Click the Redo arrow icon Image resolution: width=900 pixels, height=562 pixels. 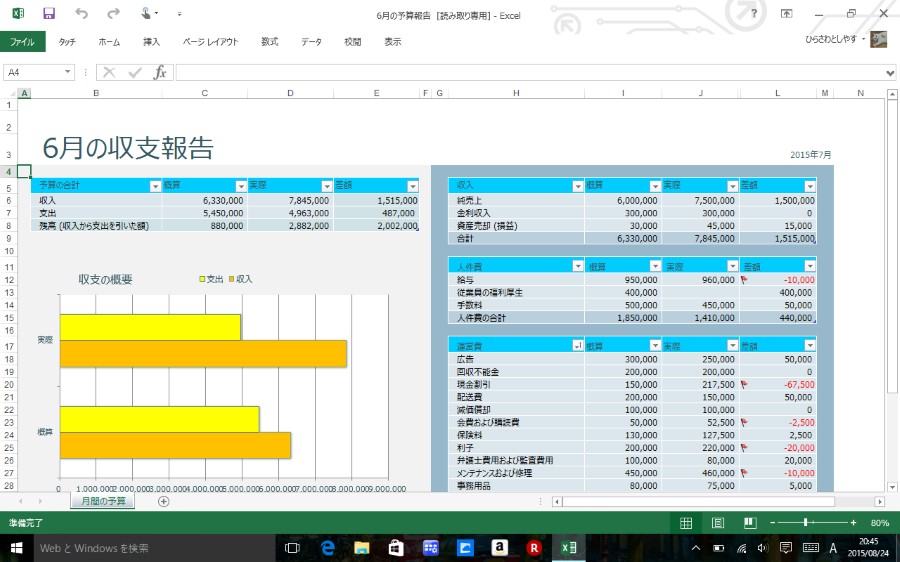click(113, 14)
